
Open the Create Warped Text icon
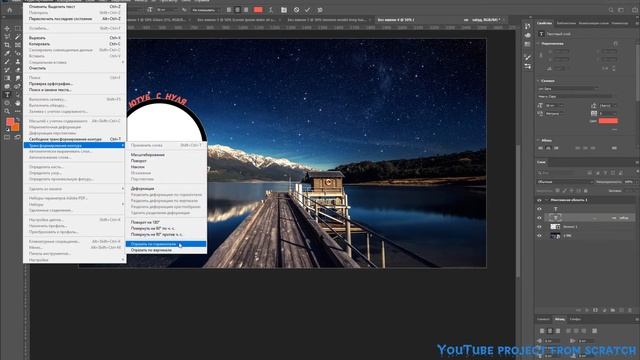pos(271,10)
